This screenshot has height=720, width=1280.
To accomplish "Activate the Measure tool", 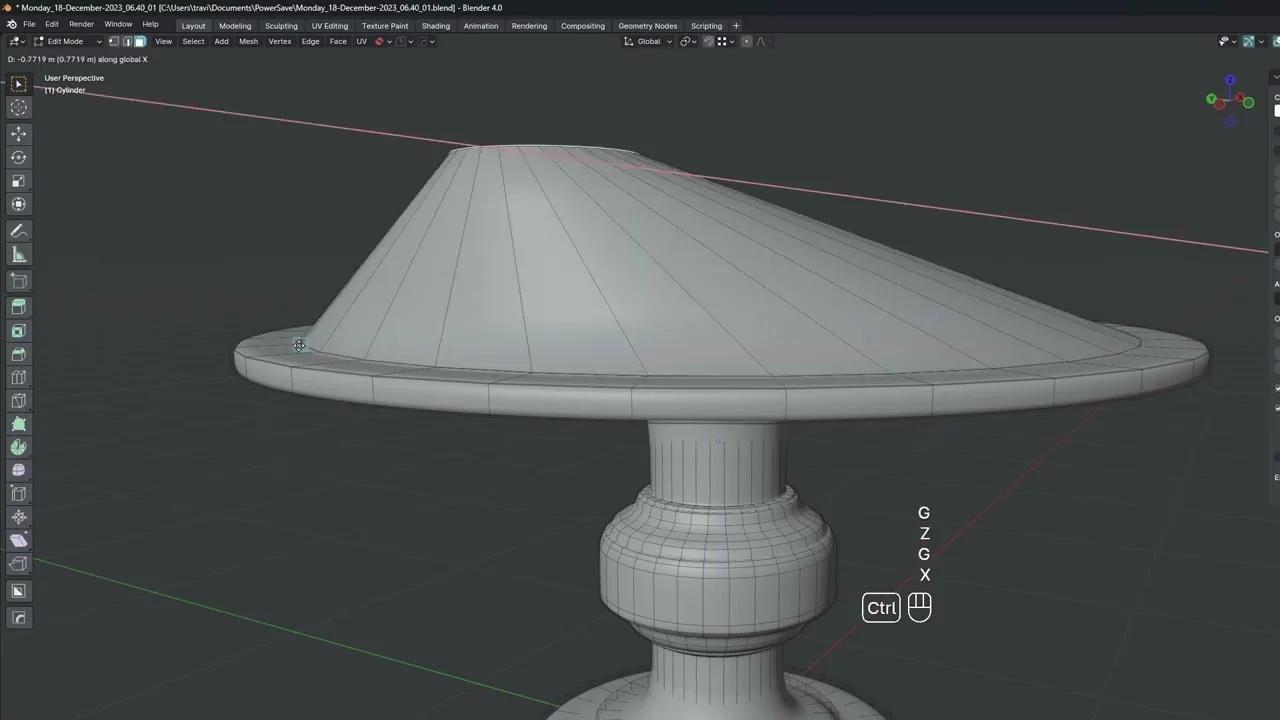I will pyautogui.click(x=18, y=254).
